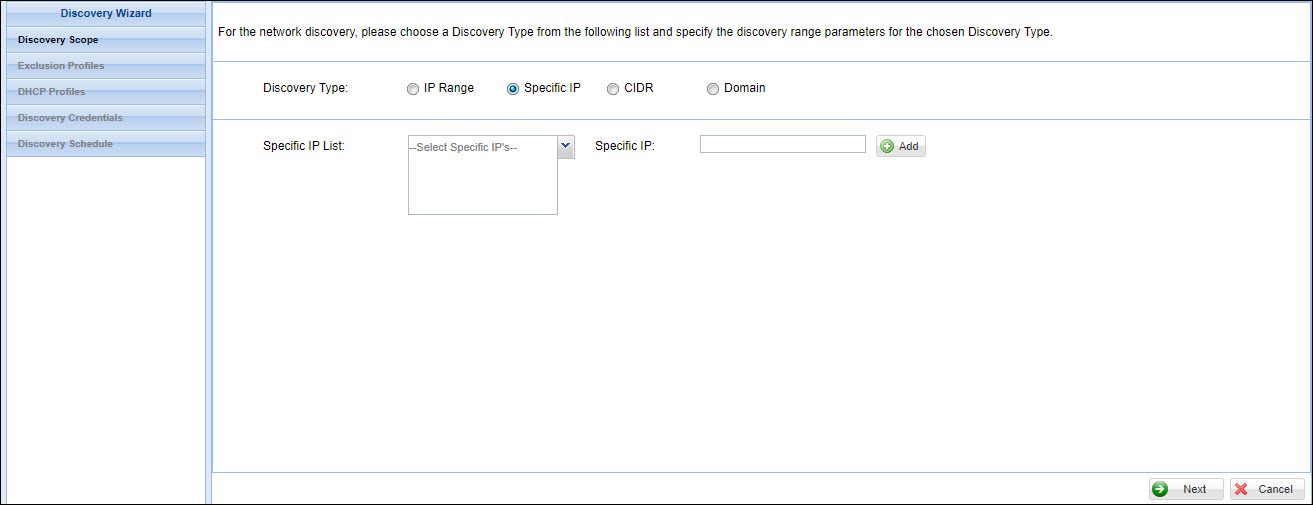Switch to the DHCP Profiles step

52,92
